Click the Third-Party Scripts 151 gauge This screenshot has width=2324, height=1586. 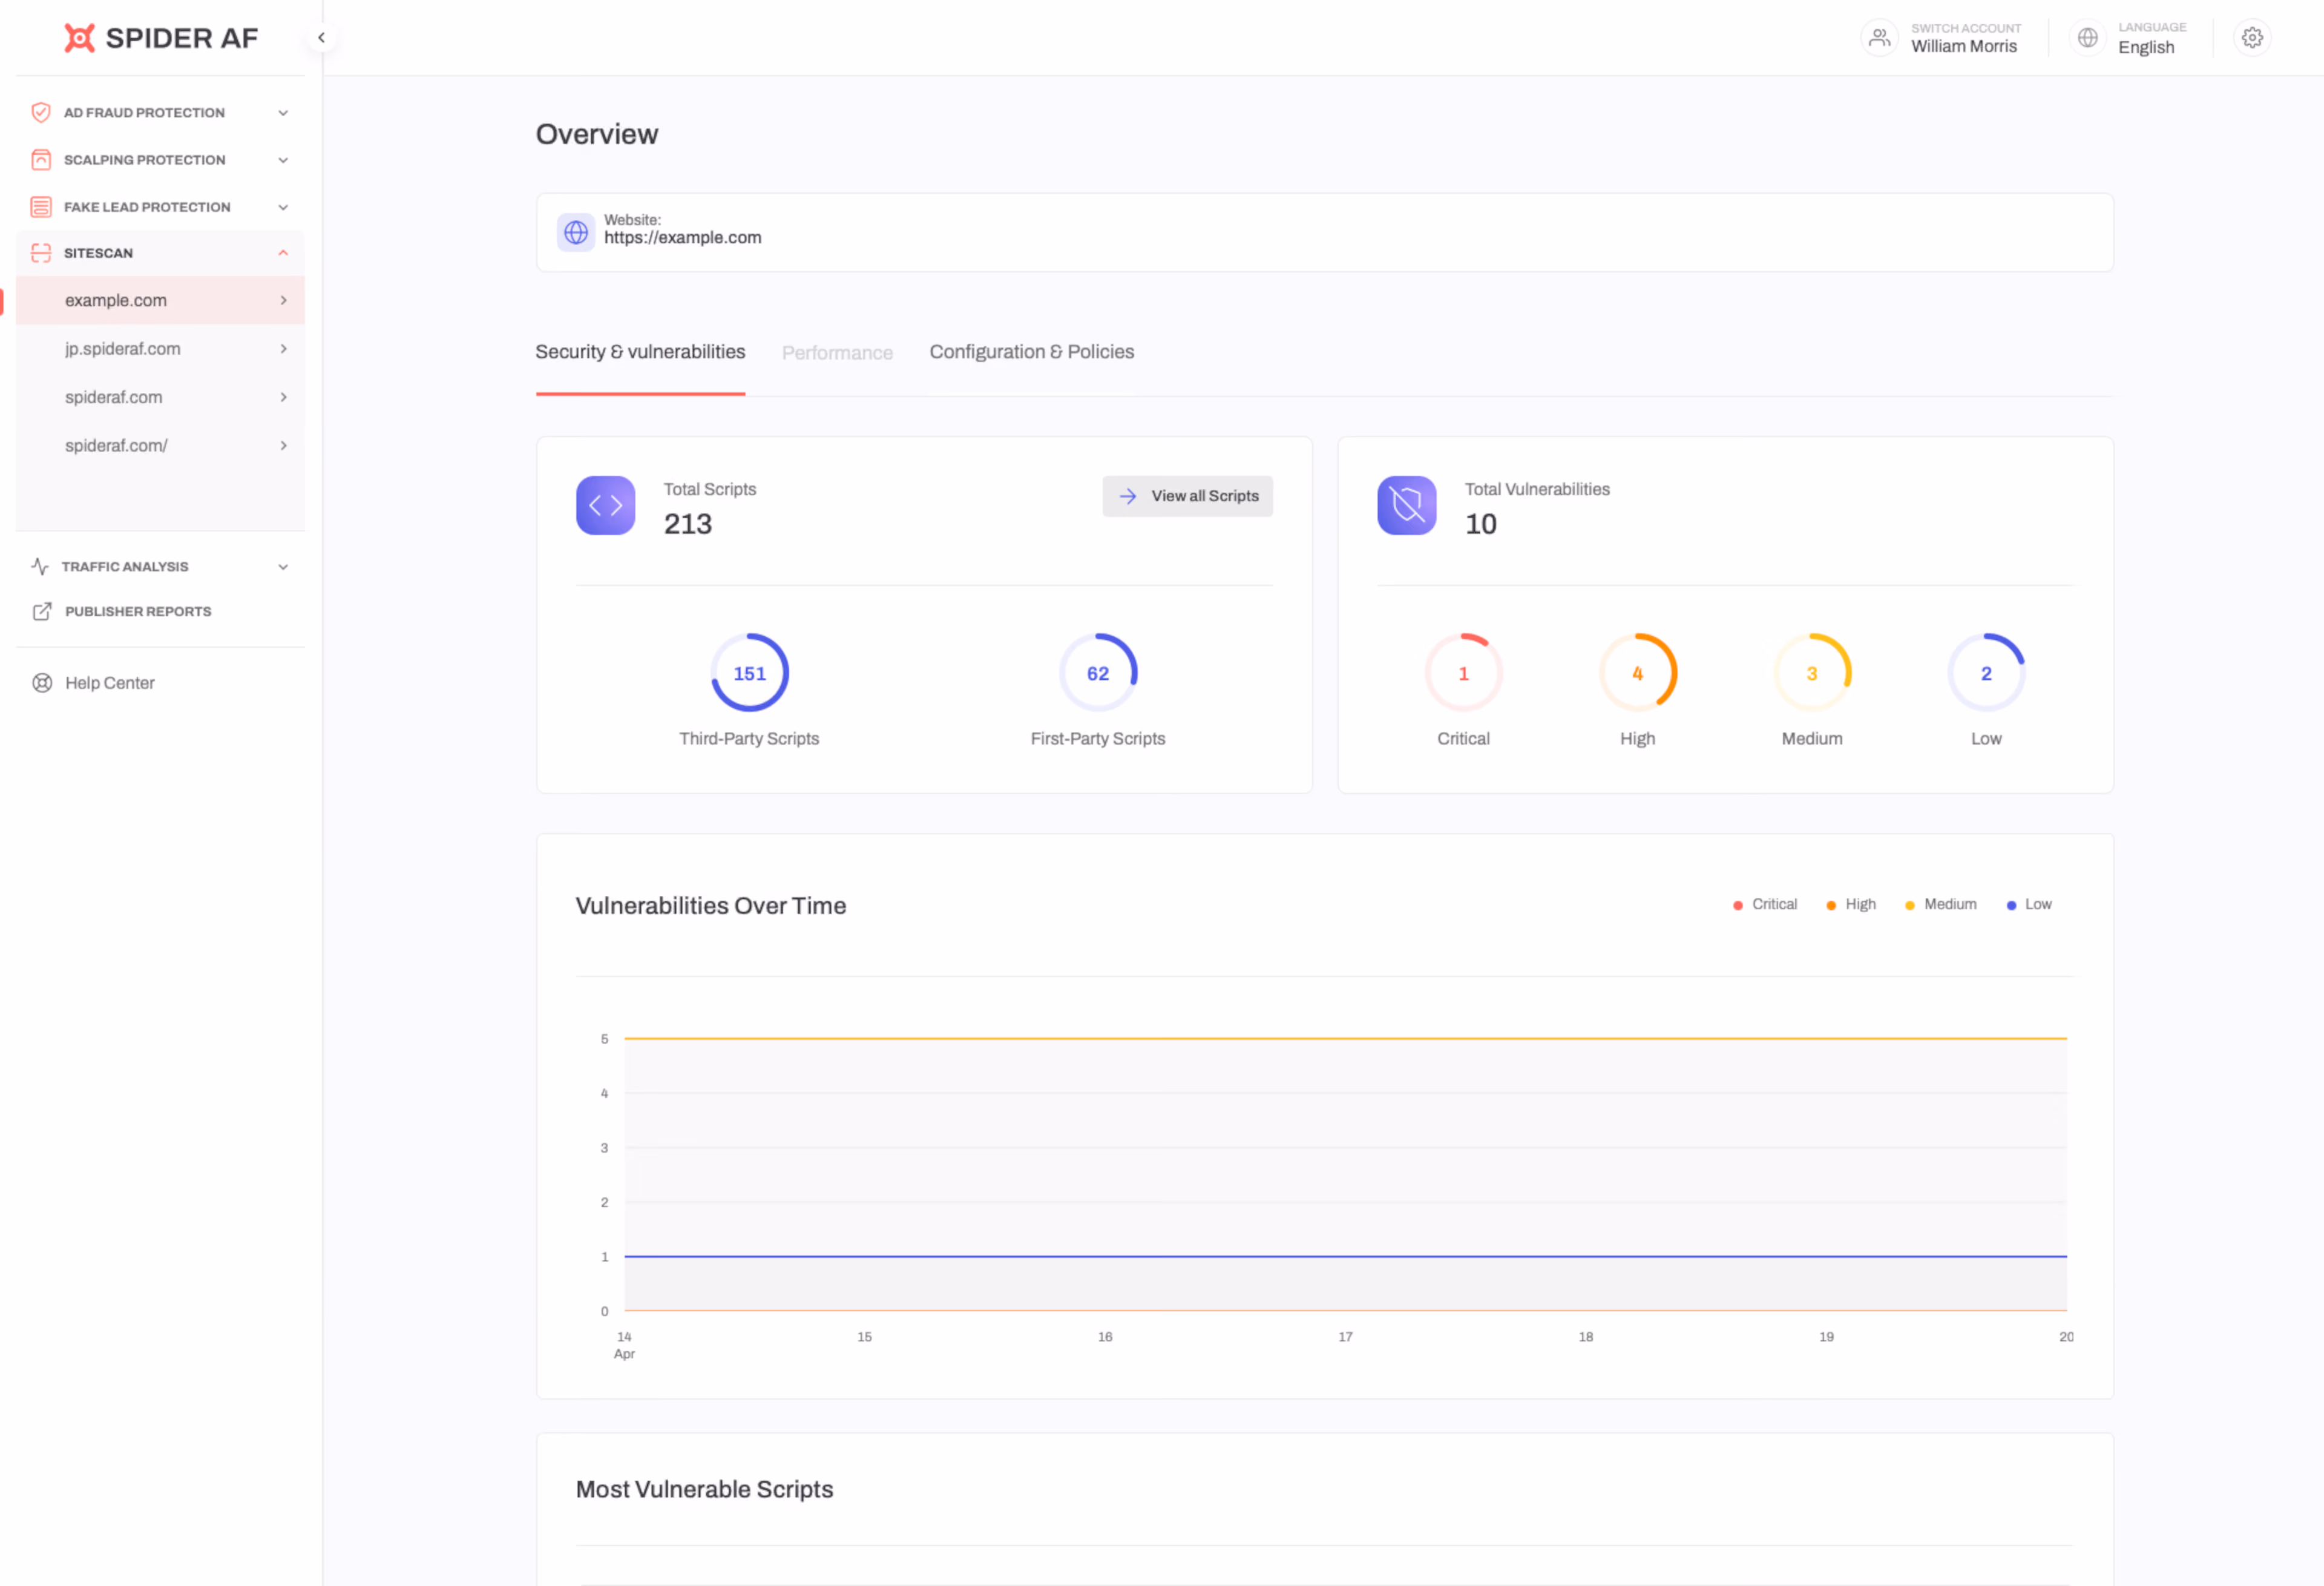[x=749, y=673]
